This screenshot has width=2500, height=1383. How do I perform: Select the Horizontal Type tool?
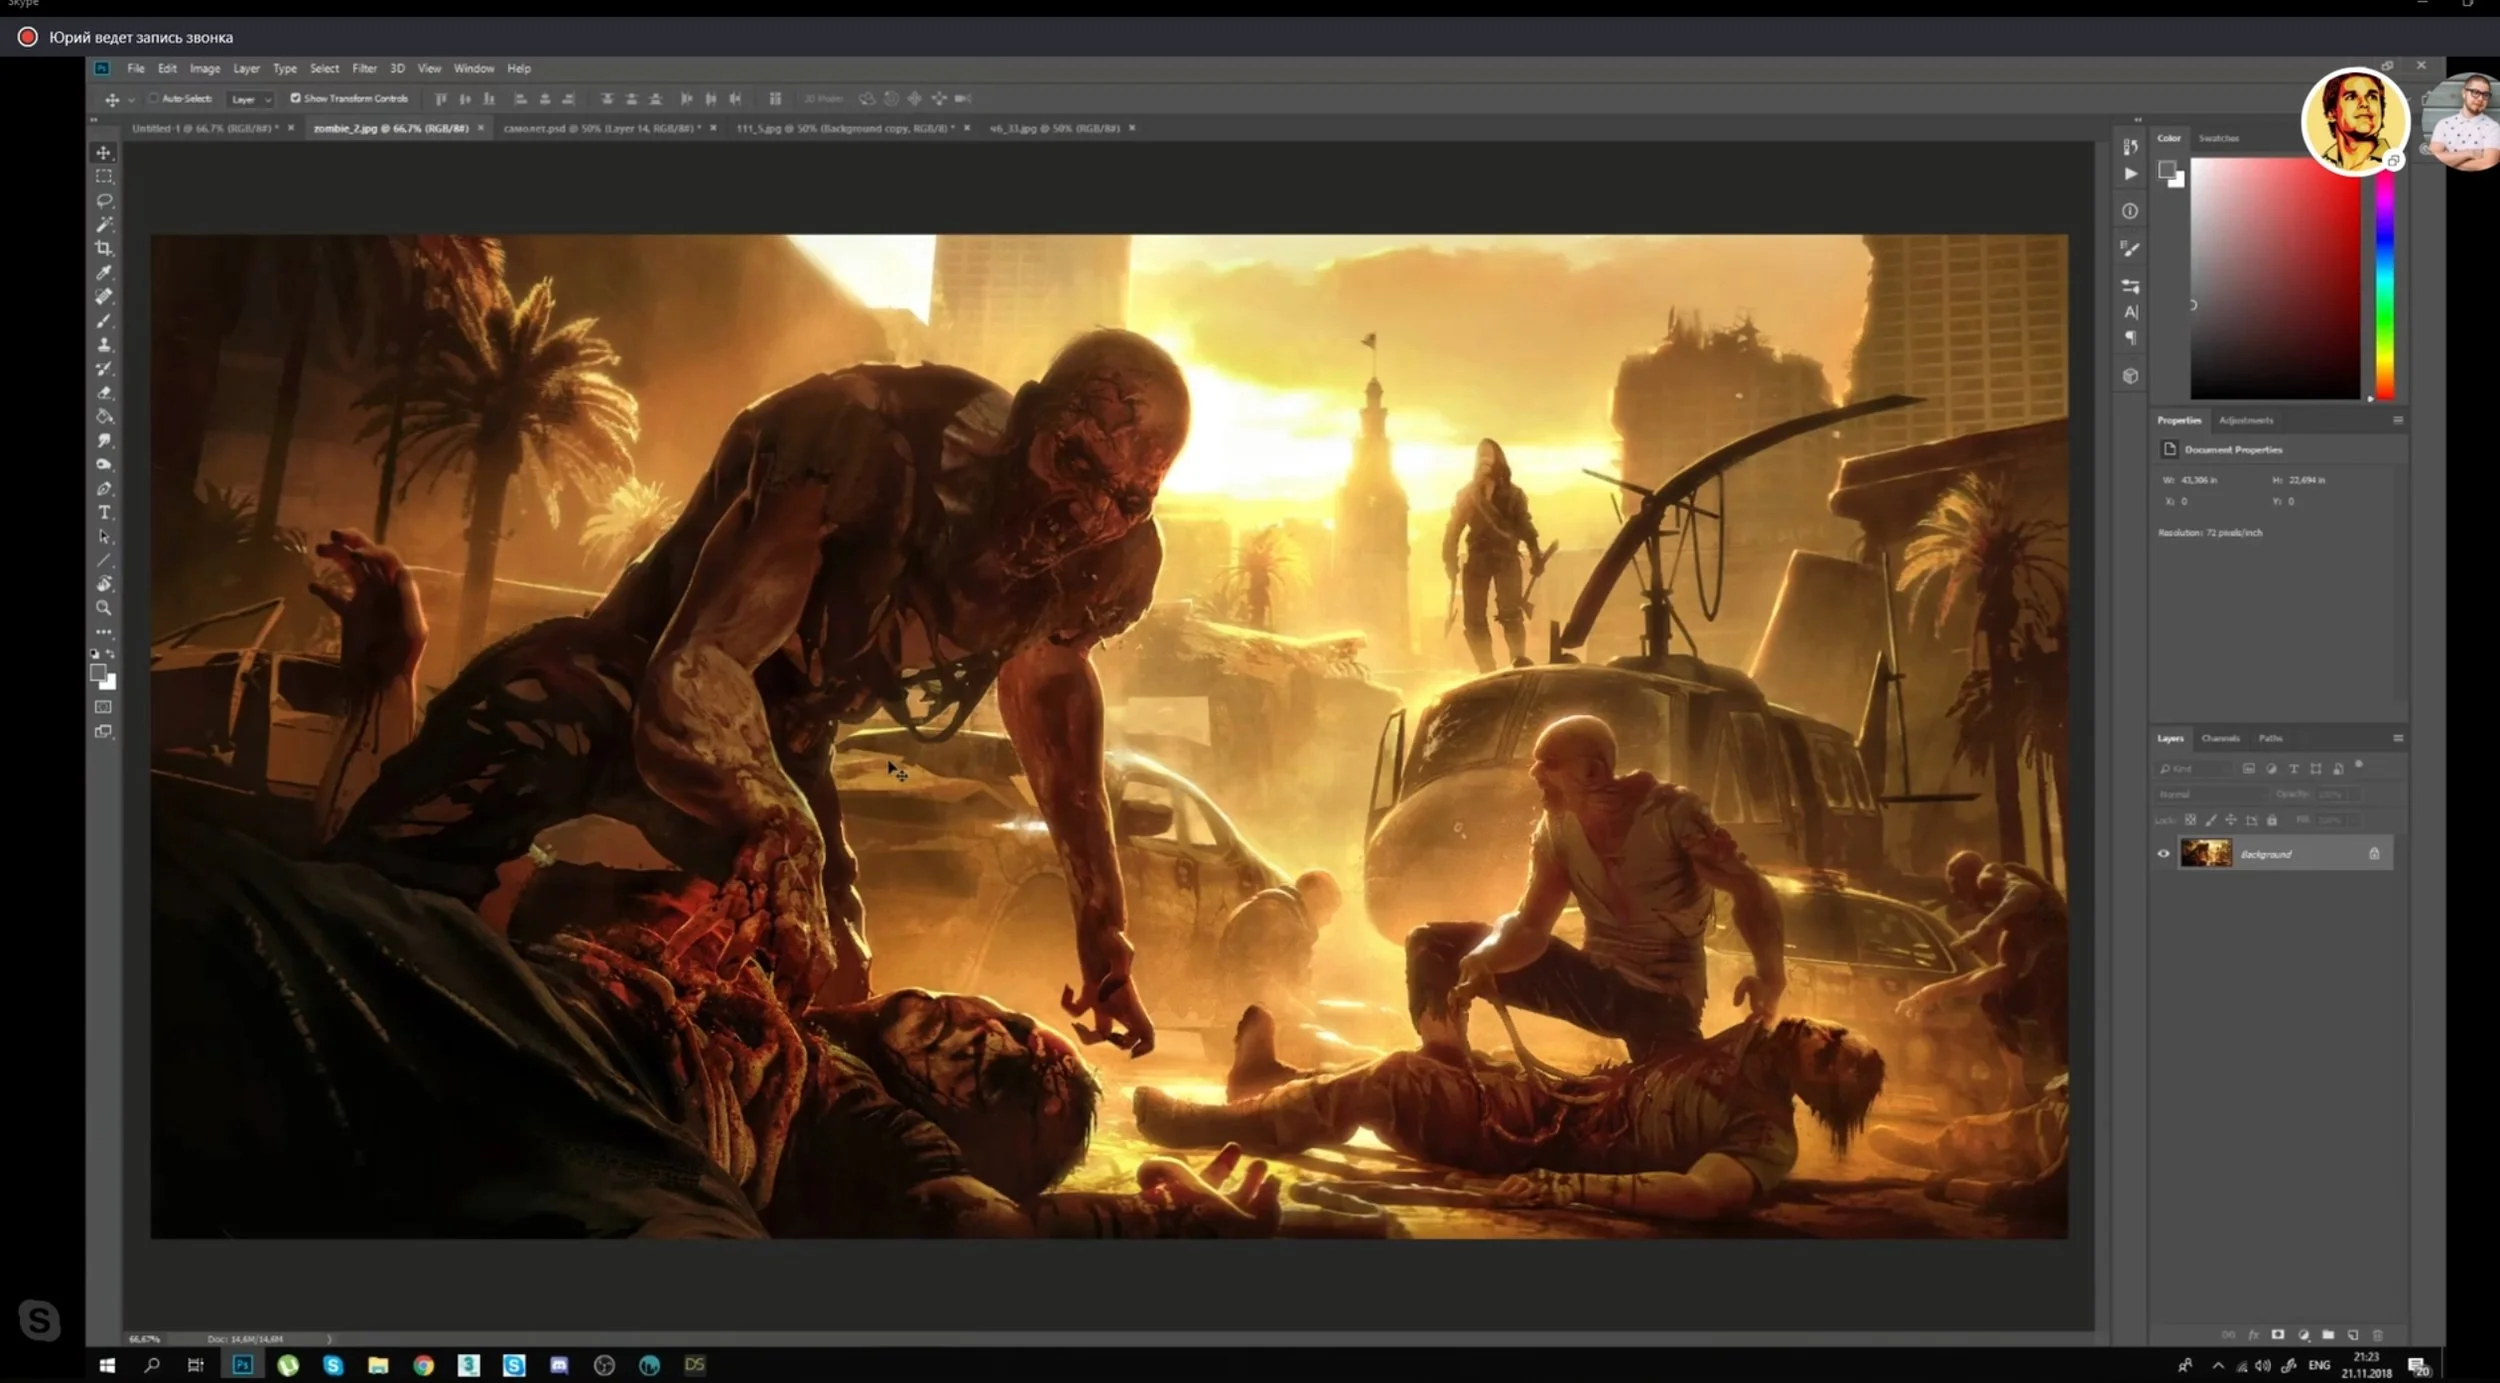click(x=104, y=512)
